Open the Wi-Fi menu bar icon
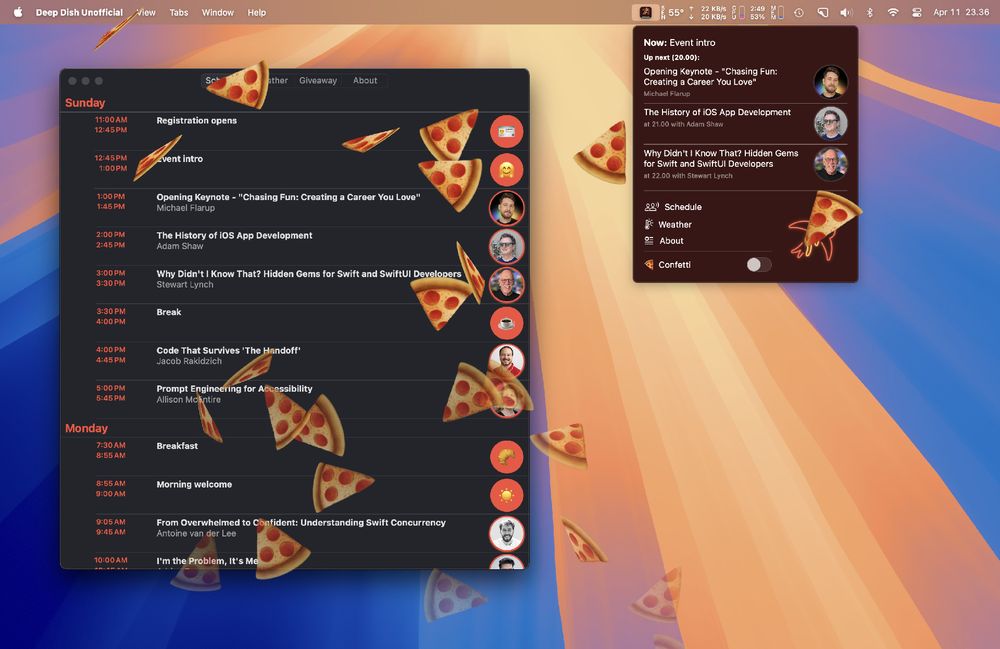 click(x=893, y=12)
